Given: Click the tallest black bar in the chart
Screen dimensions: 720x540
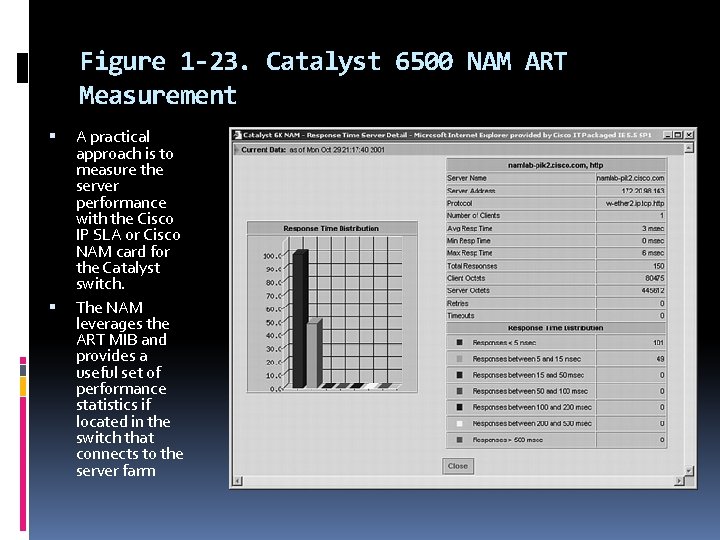Looking at the screenshot, I should pos(300,319).
